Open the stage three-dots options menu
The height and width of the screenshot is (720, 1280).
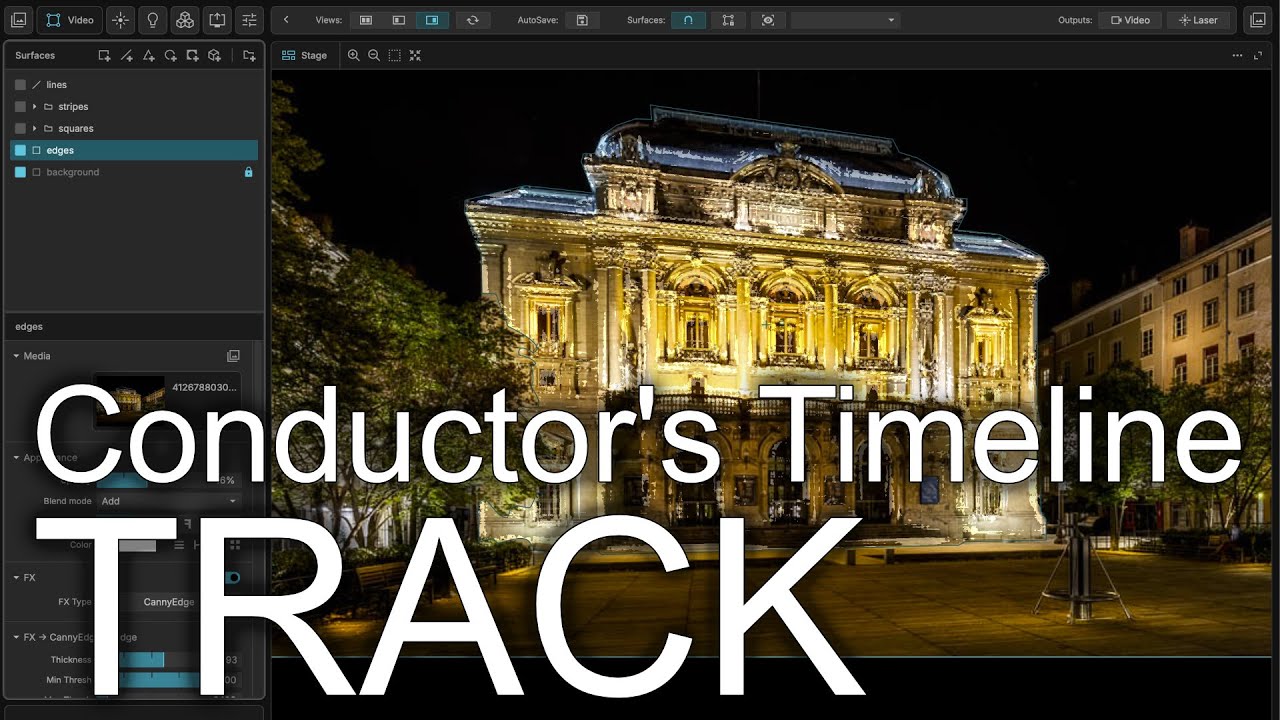(1237, 55)
